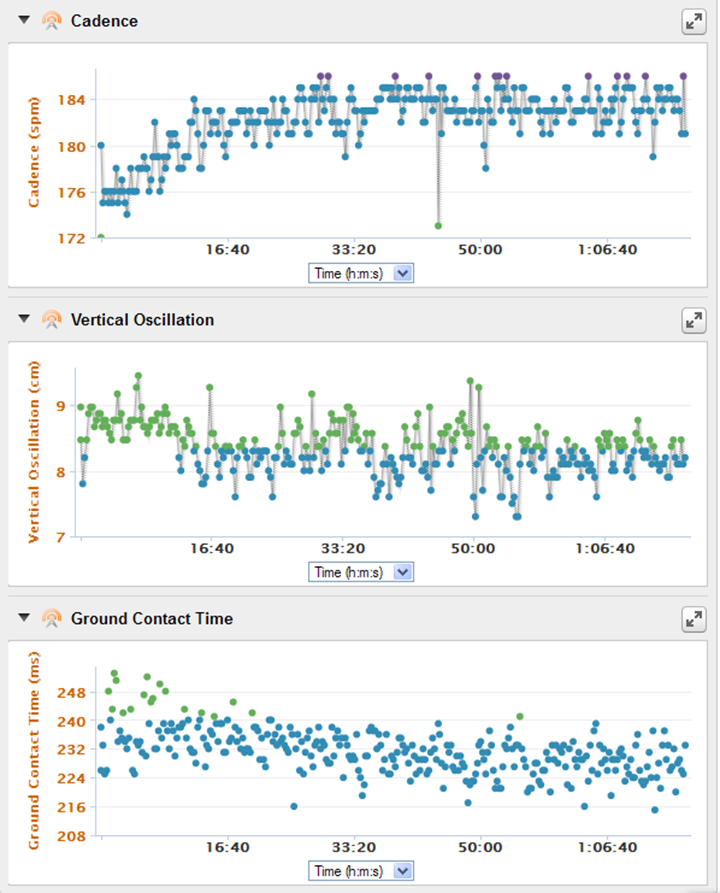Click the Cadence (spm) axis label
The image size is (720, 893).
tap(34, 152)
